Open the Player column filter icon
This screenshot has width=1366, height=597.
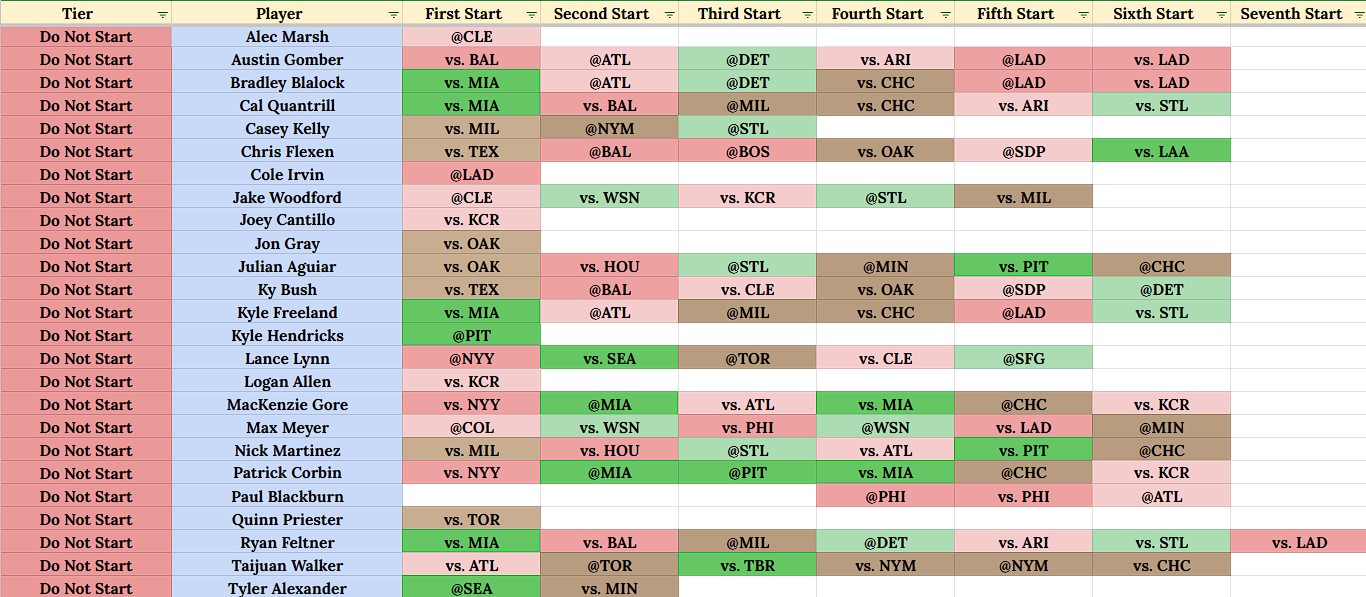pyautogui.click(x=393, y=15)
